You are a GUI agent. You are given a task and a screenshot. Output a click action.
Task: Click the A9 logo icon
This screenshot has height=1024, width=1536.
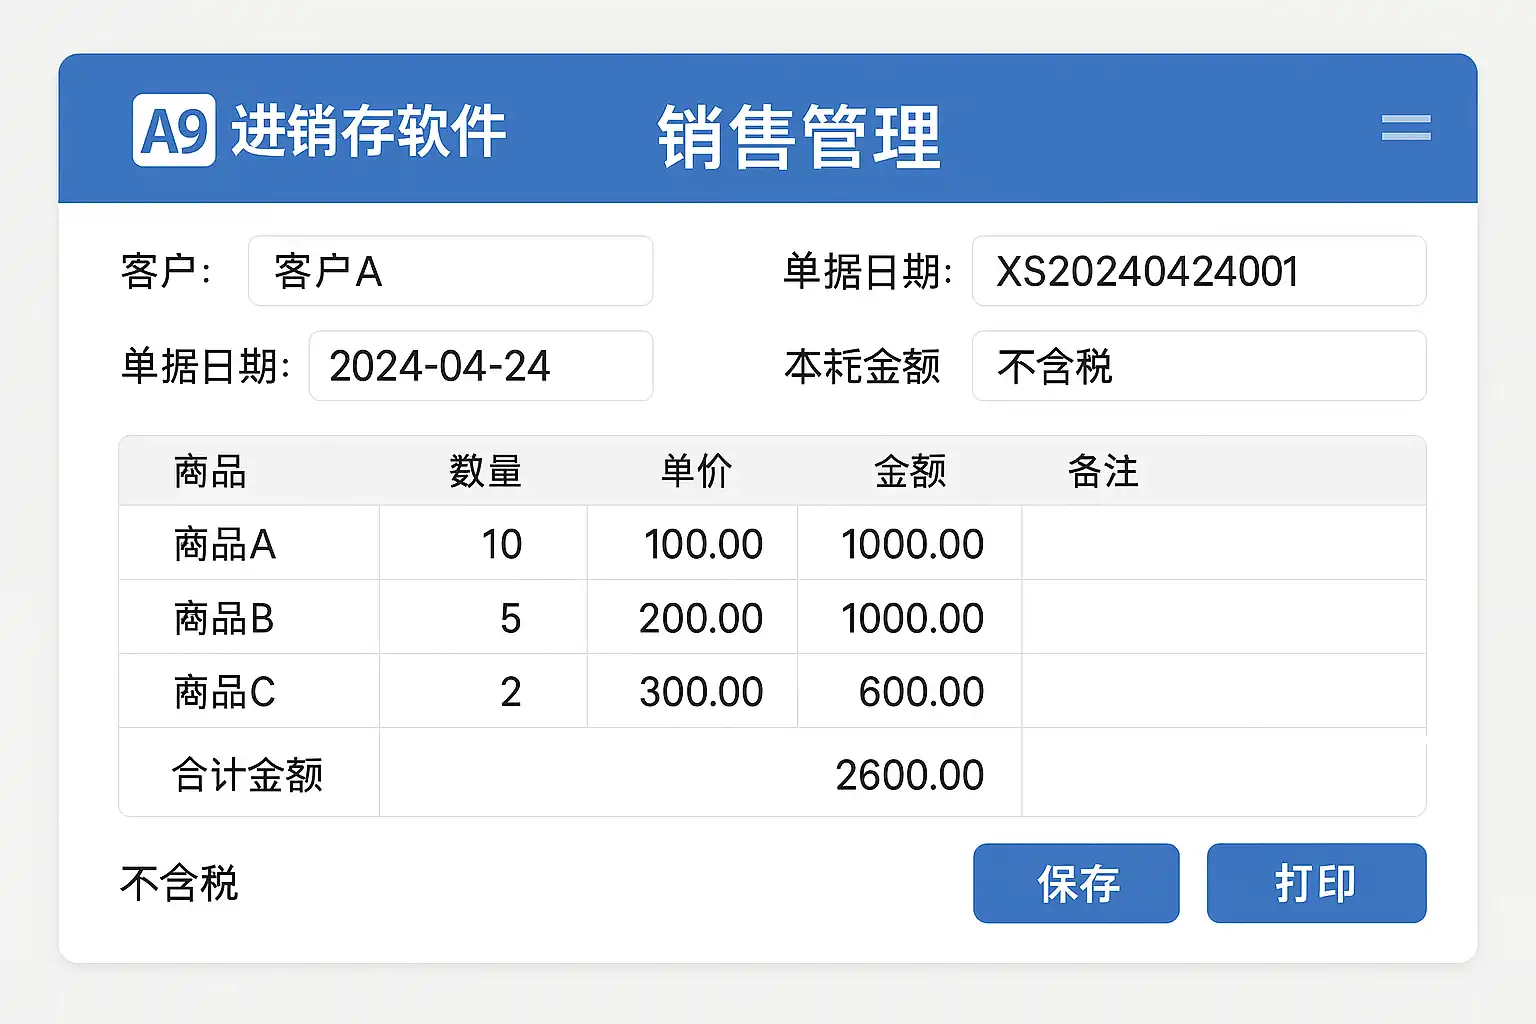(174, 130)
